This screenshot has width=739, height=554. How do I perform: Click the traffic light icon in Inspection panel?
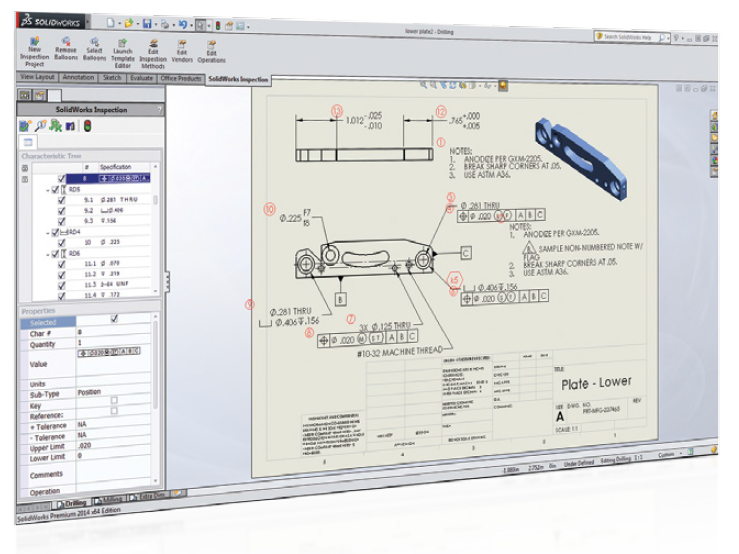tap(87, 125)
